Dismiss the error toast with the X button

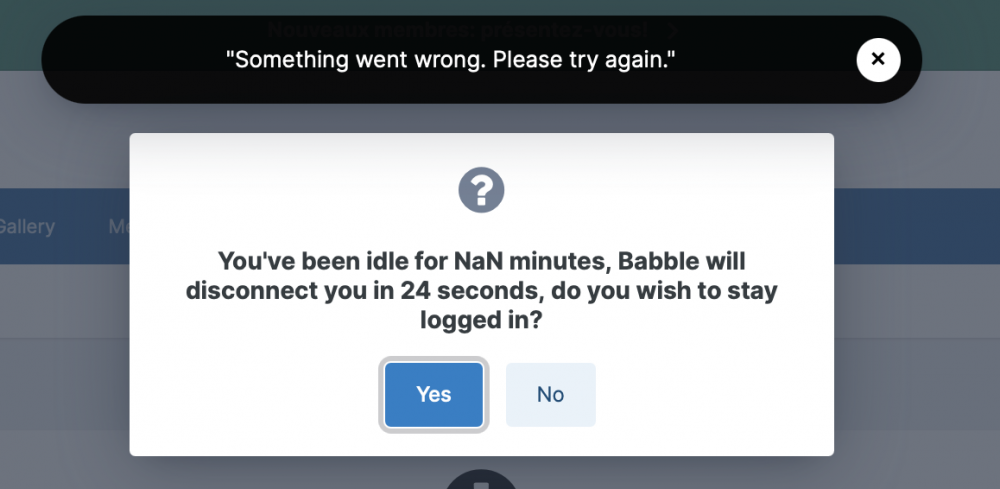[878, 60]
